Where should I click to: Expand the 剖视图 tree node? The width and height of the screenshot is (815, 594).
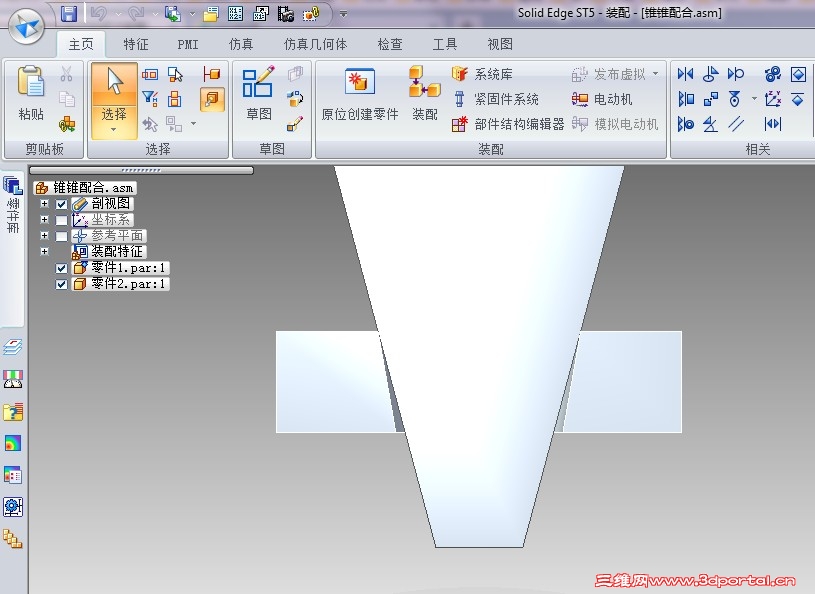[44, 204]
